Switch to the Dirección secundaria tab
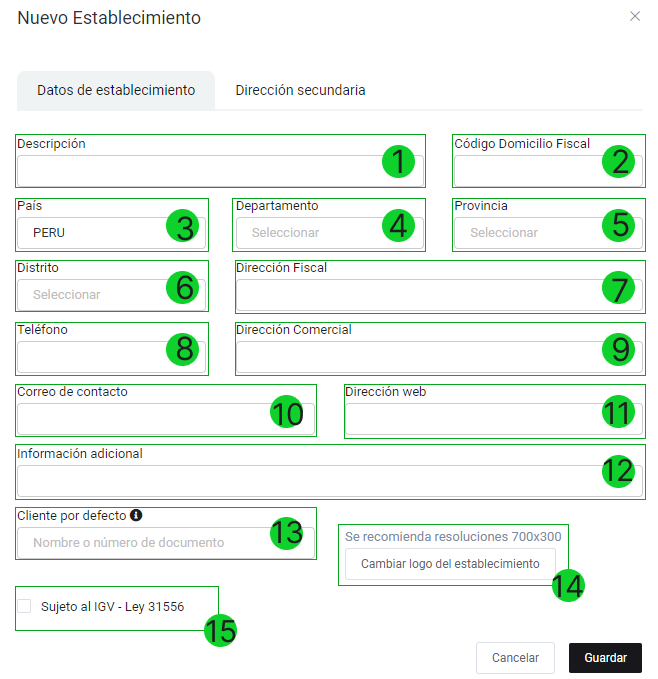The width and height of the screenshot is (658, 679). point(300,90)
